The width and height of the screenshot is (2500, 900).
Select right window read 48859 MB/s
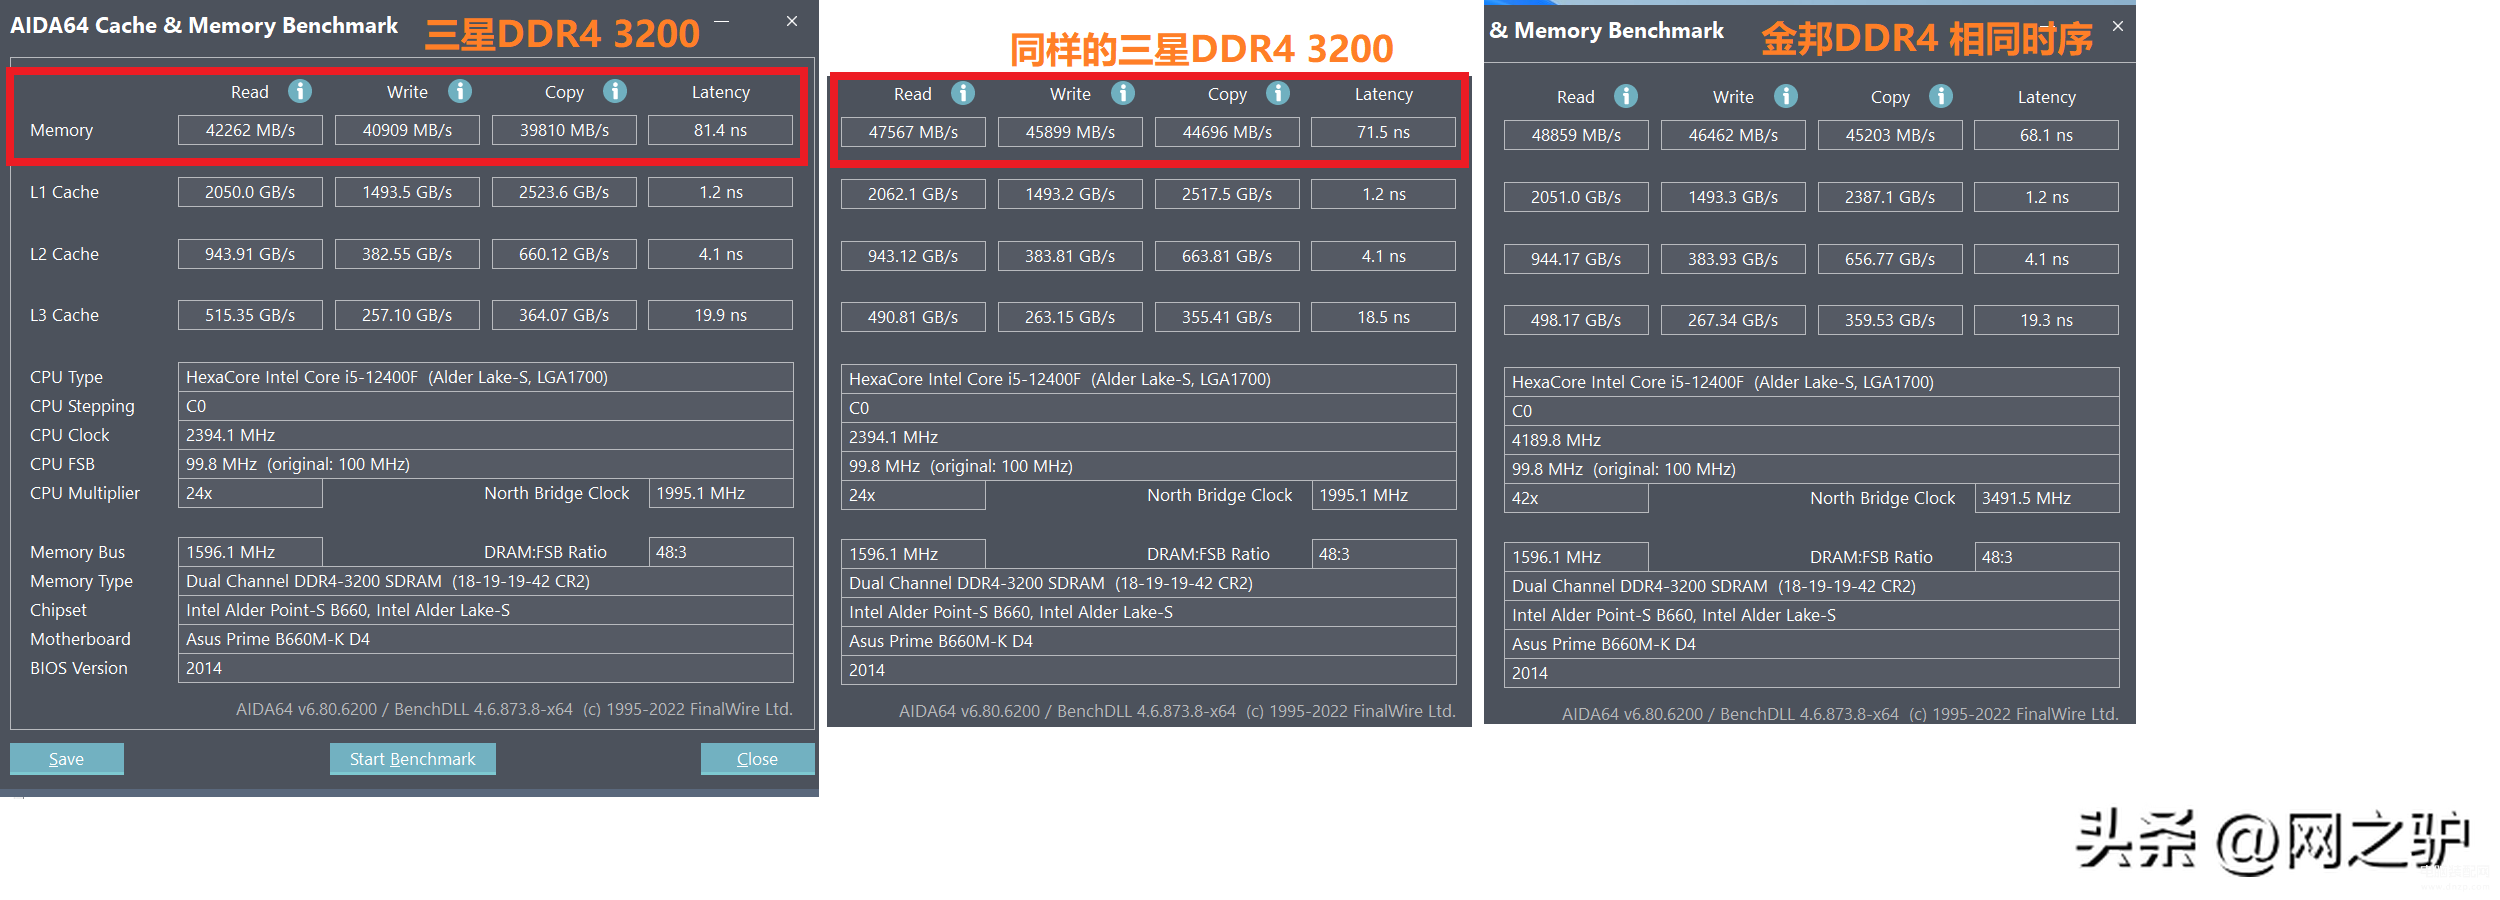[1576, 135]
